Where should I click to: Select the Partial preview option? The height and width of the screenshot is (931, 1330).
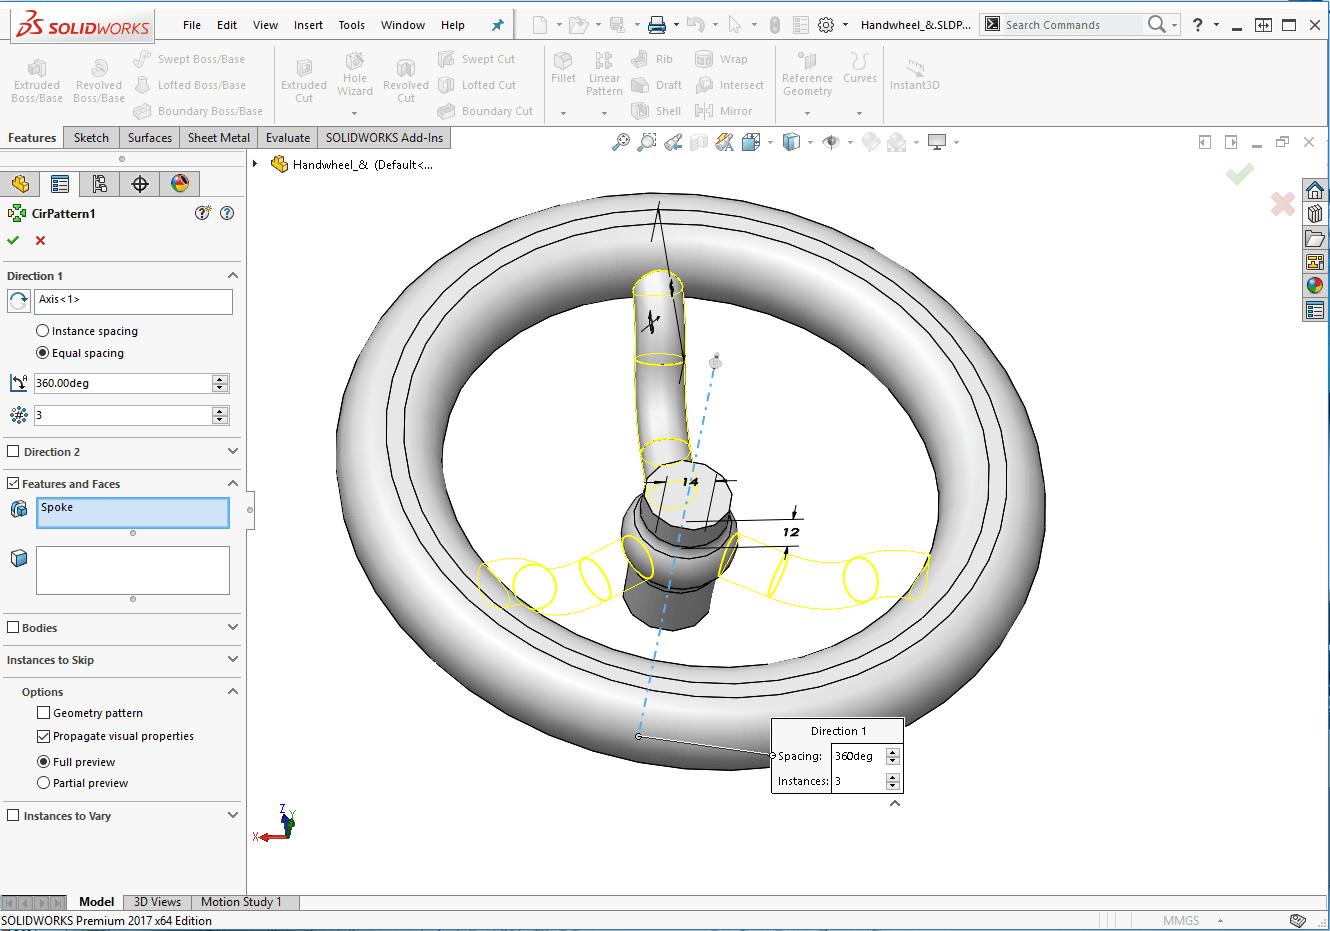point(44,783)
